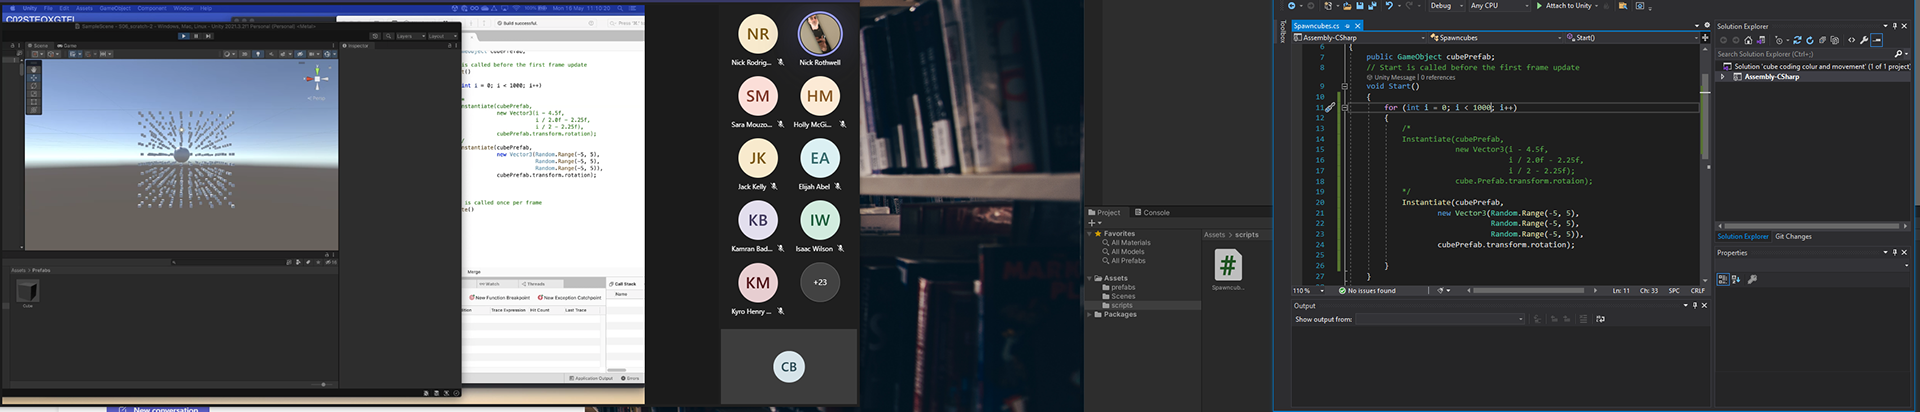Click the Alphabetical sort icon in Properties panel
The image size is (1920, 412).
(x=1736, y=279)
